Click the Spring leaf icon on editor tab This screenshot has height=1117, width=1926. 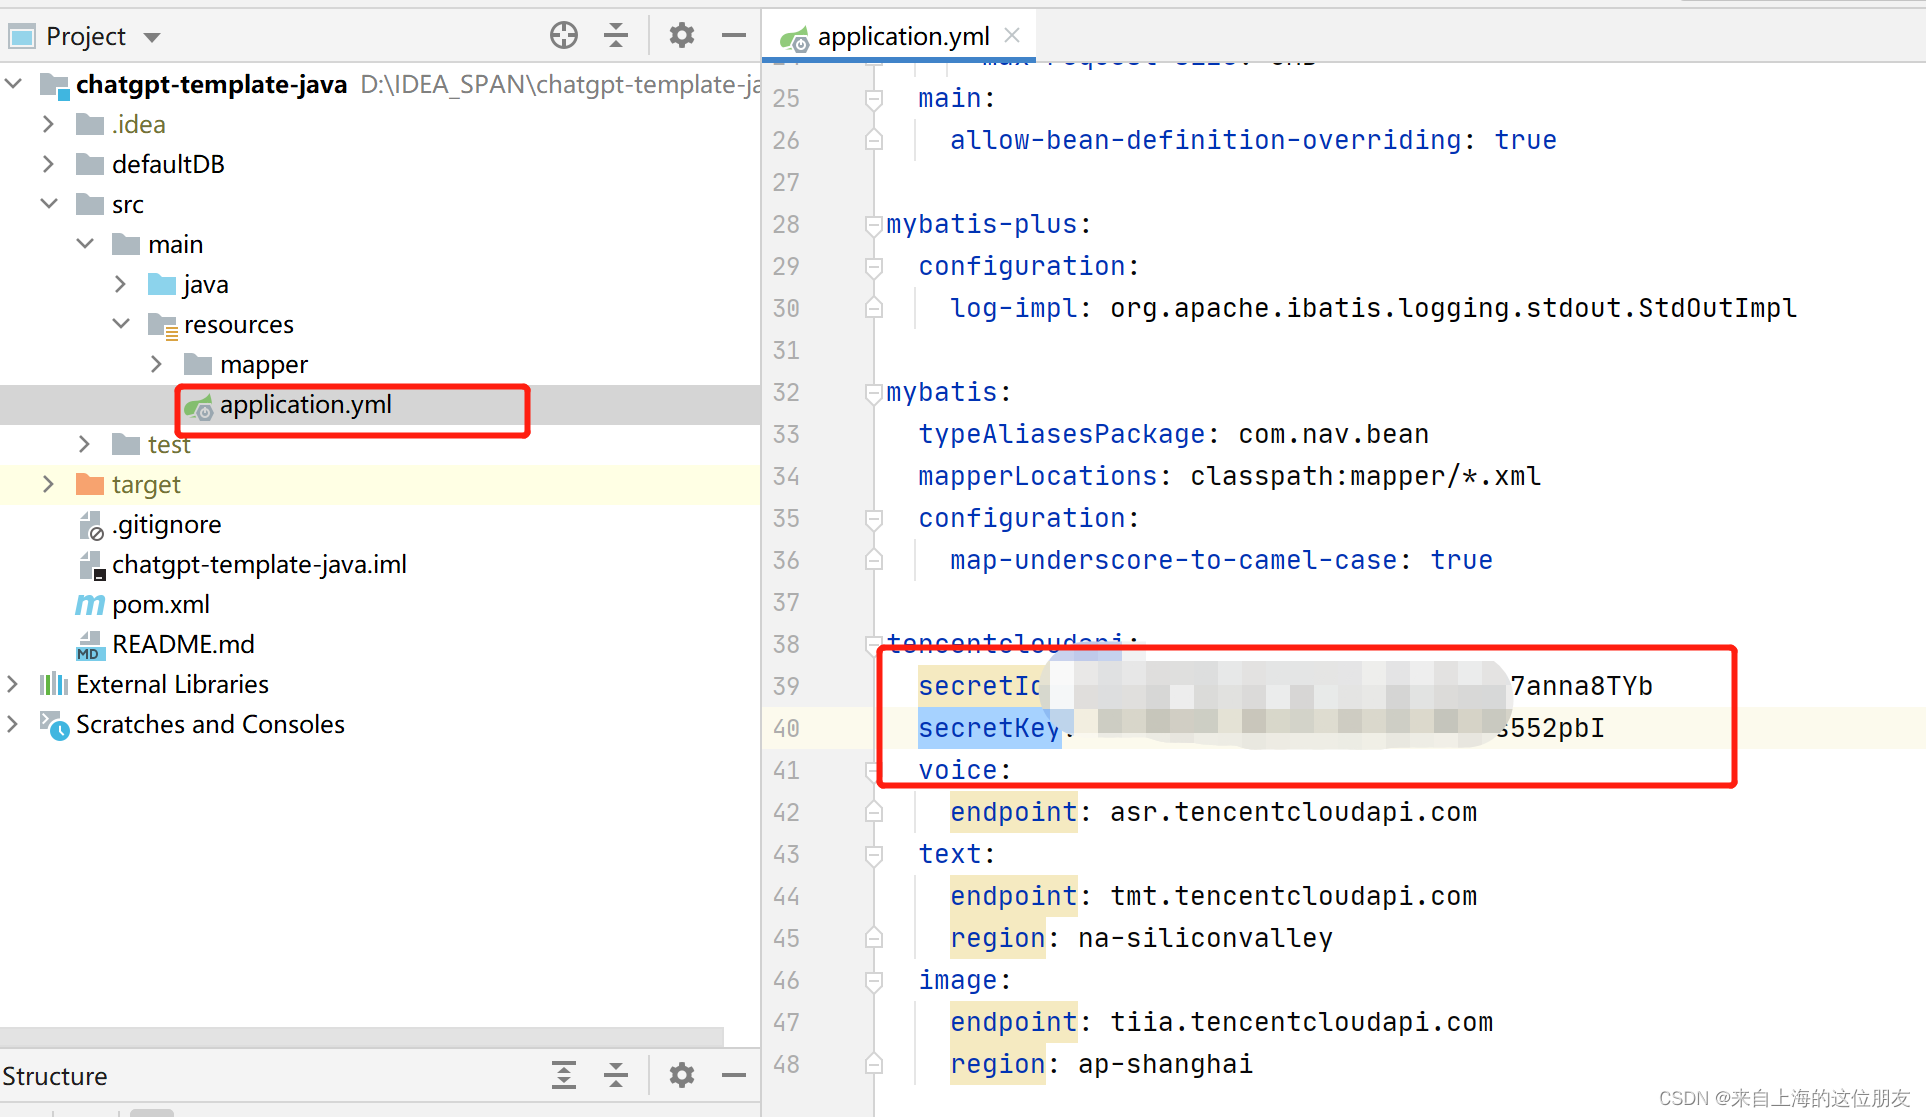pyautogui.click(x=795, y=39)
